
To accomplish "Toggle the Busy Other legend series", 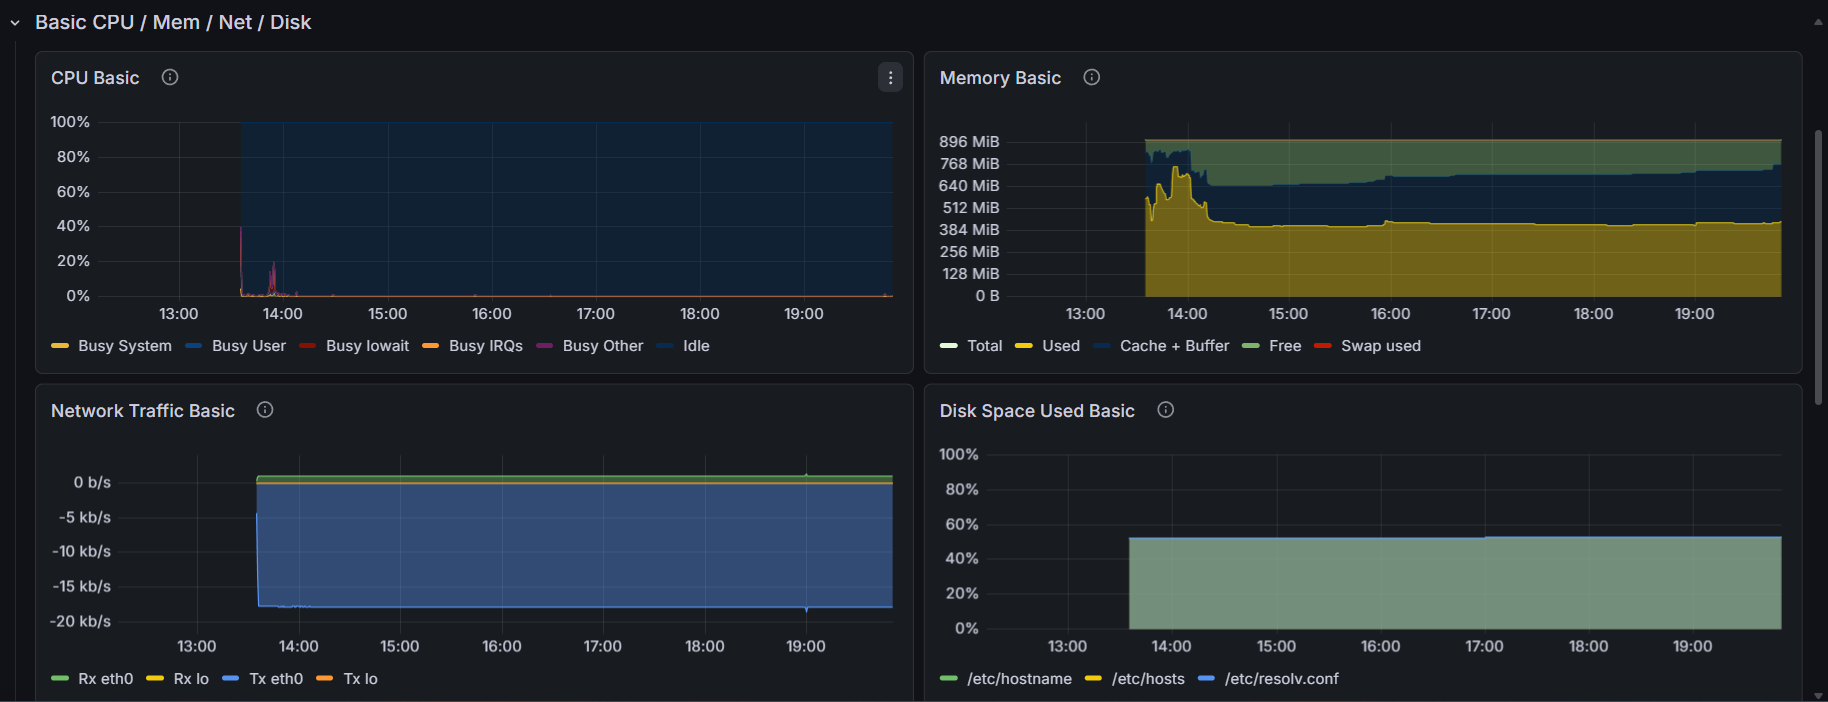I will click(x=603, y=346).
